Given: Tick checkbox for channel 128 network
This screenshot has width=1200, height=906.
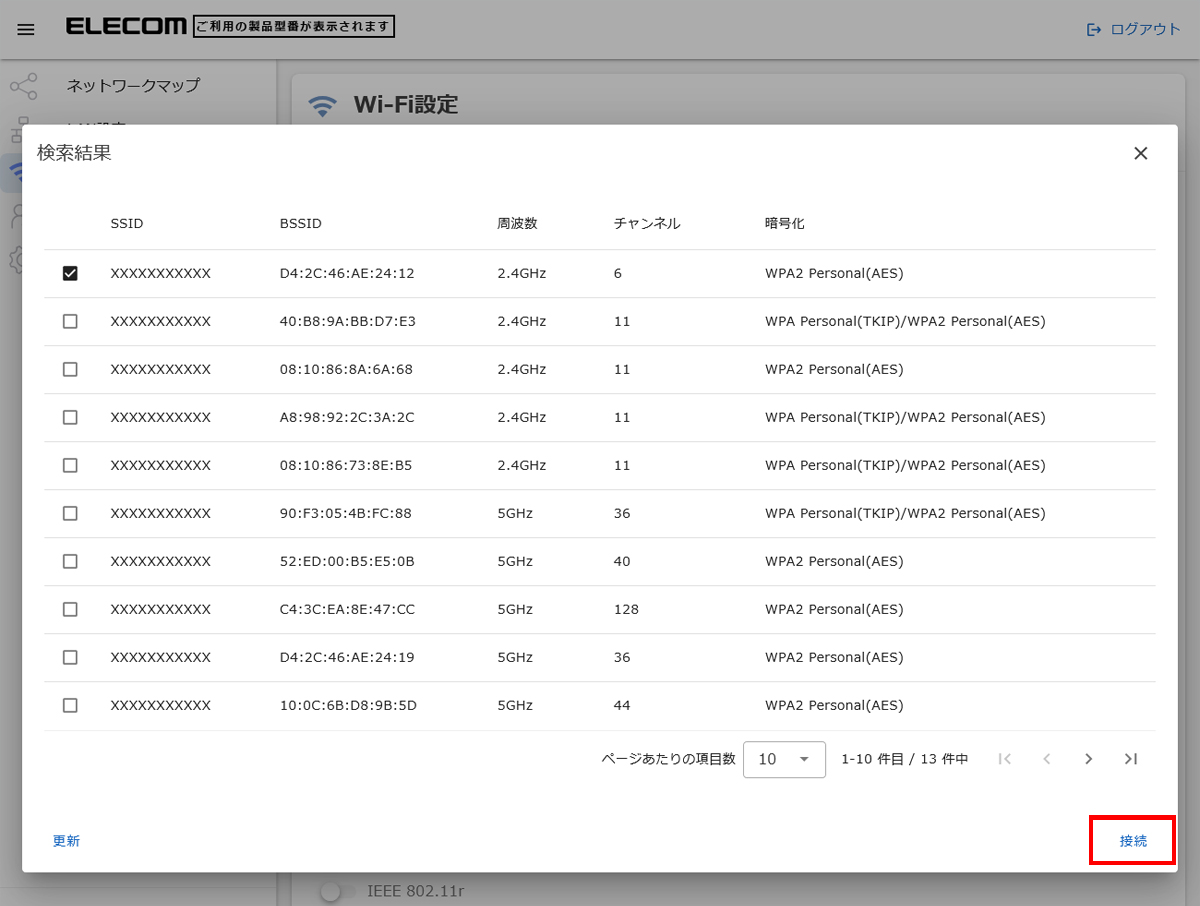Looking at the screenshot, I should (x=70, y=609).
